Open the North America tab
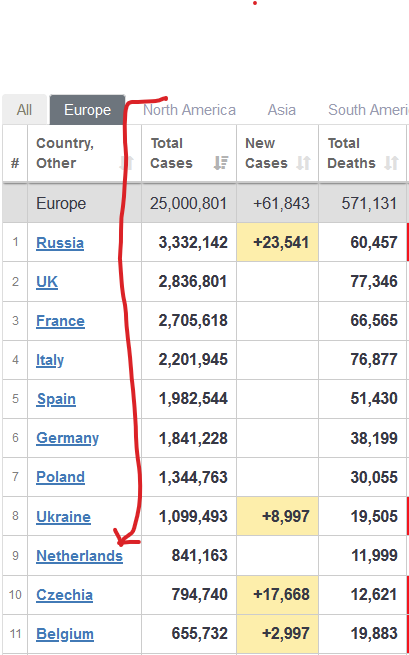 point(189,110)
